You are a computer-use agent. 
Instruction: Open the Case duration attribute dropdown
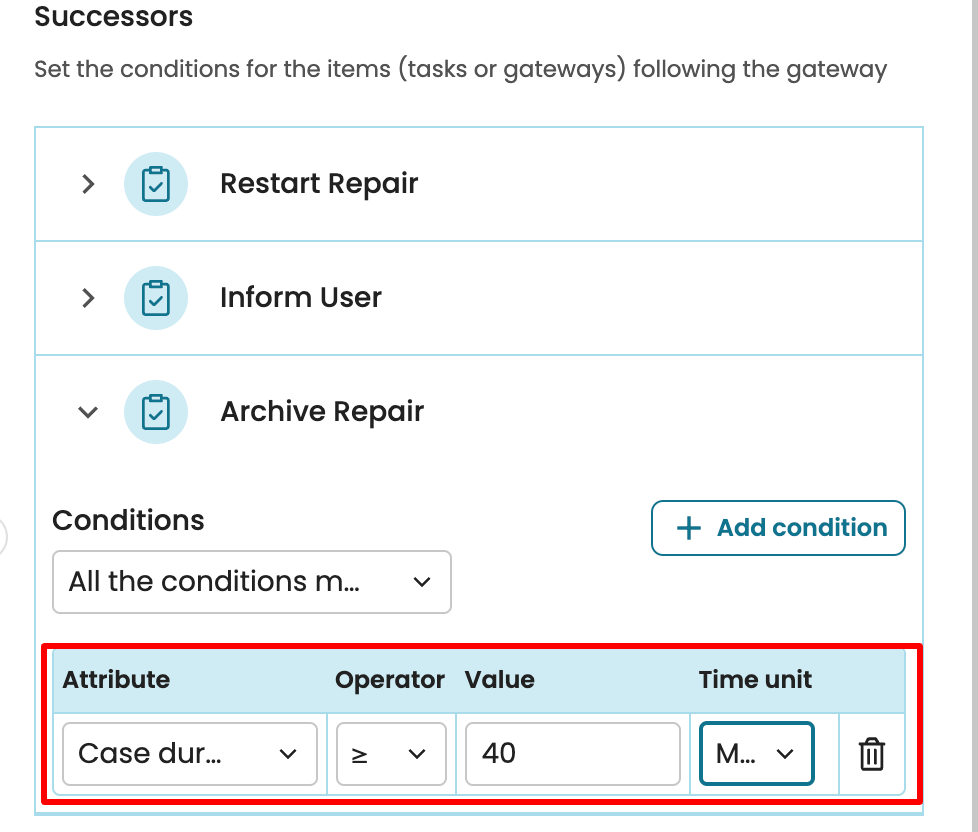pos(189,754)
